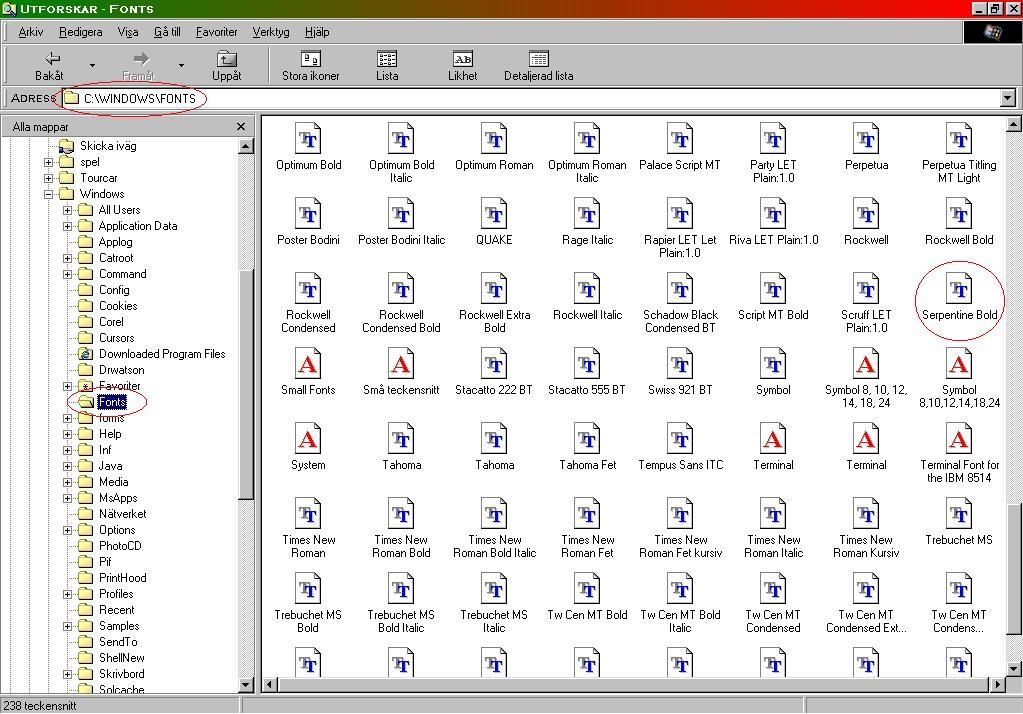Screen dimensions: 1023x714
Task: Select the Palace Script MT font
Action: coord(680,140)
